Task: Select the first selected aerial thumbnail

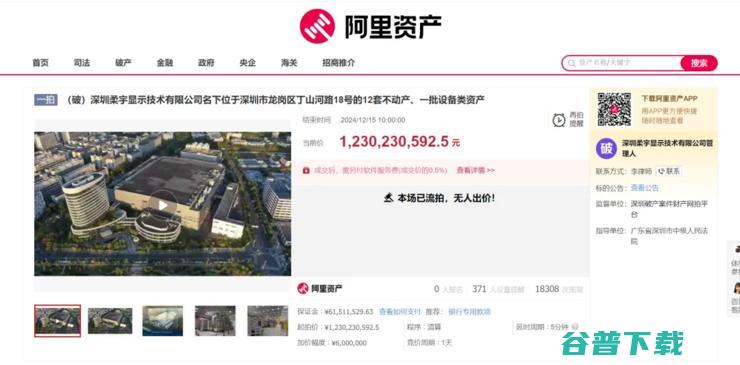Action: pos(58,321)
